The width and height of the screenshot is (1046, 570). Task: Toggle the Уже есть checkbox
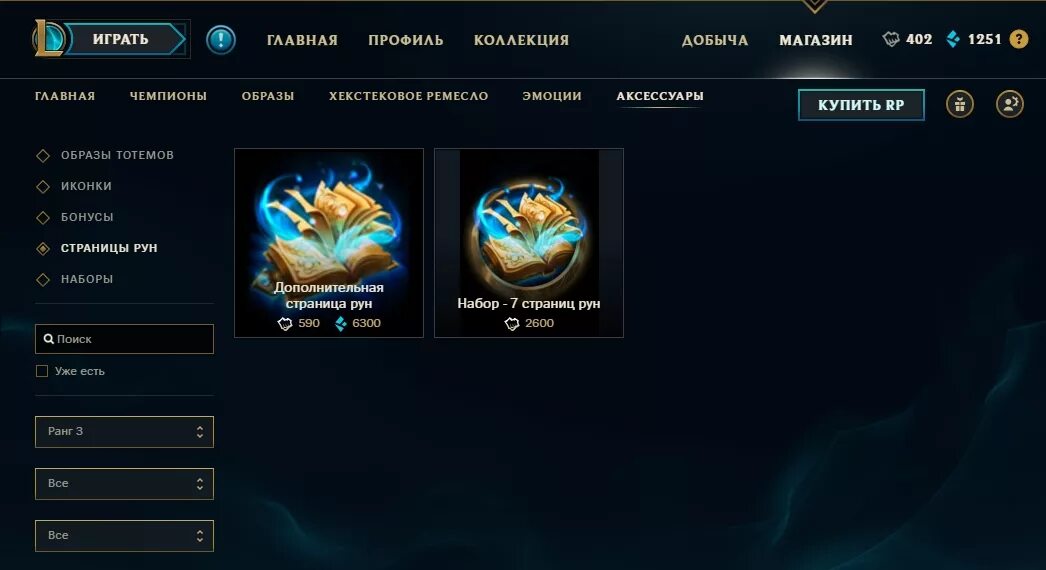coord(42,371)
